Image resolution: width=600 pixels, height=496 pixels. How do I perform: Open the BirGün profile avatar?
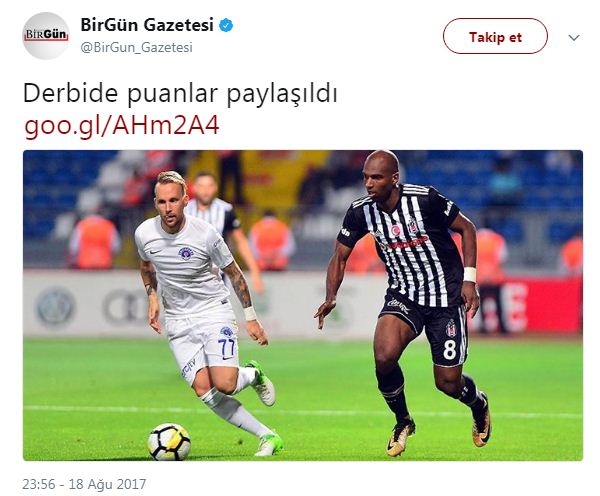click(46, 36)
